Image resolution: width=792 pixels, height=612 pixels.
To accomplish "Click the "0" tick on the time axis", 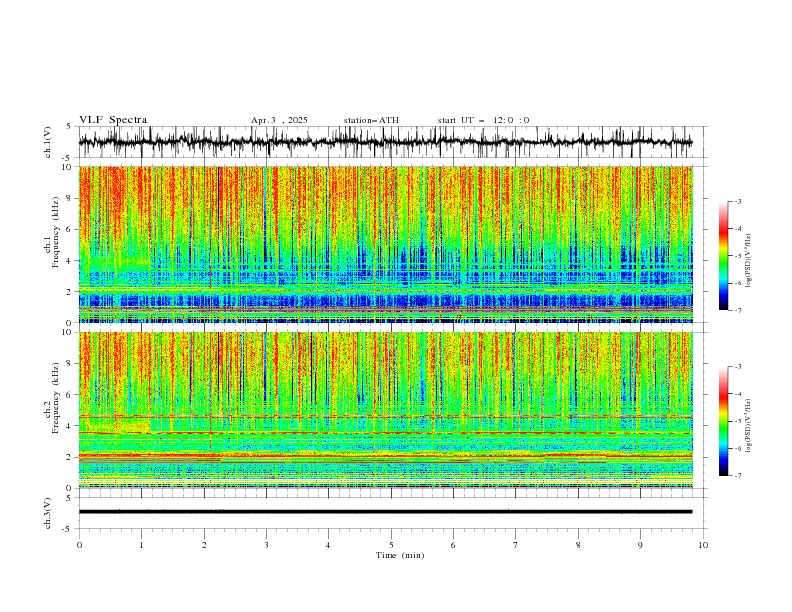I will pos(79,545).
